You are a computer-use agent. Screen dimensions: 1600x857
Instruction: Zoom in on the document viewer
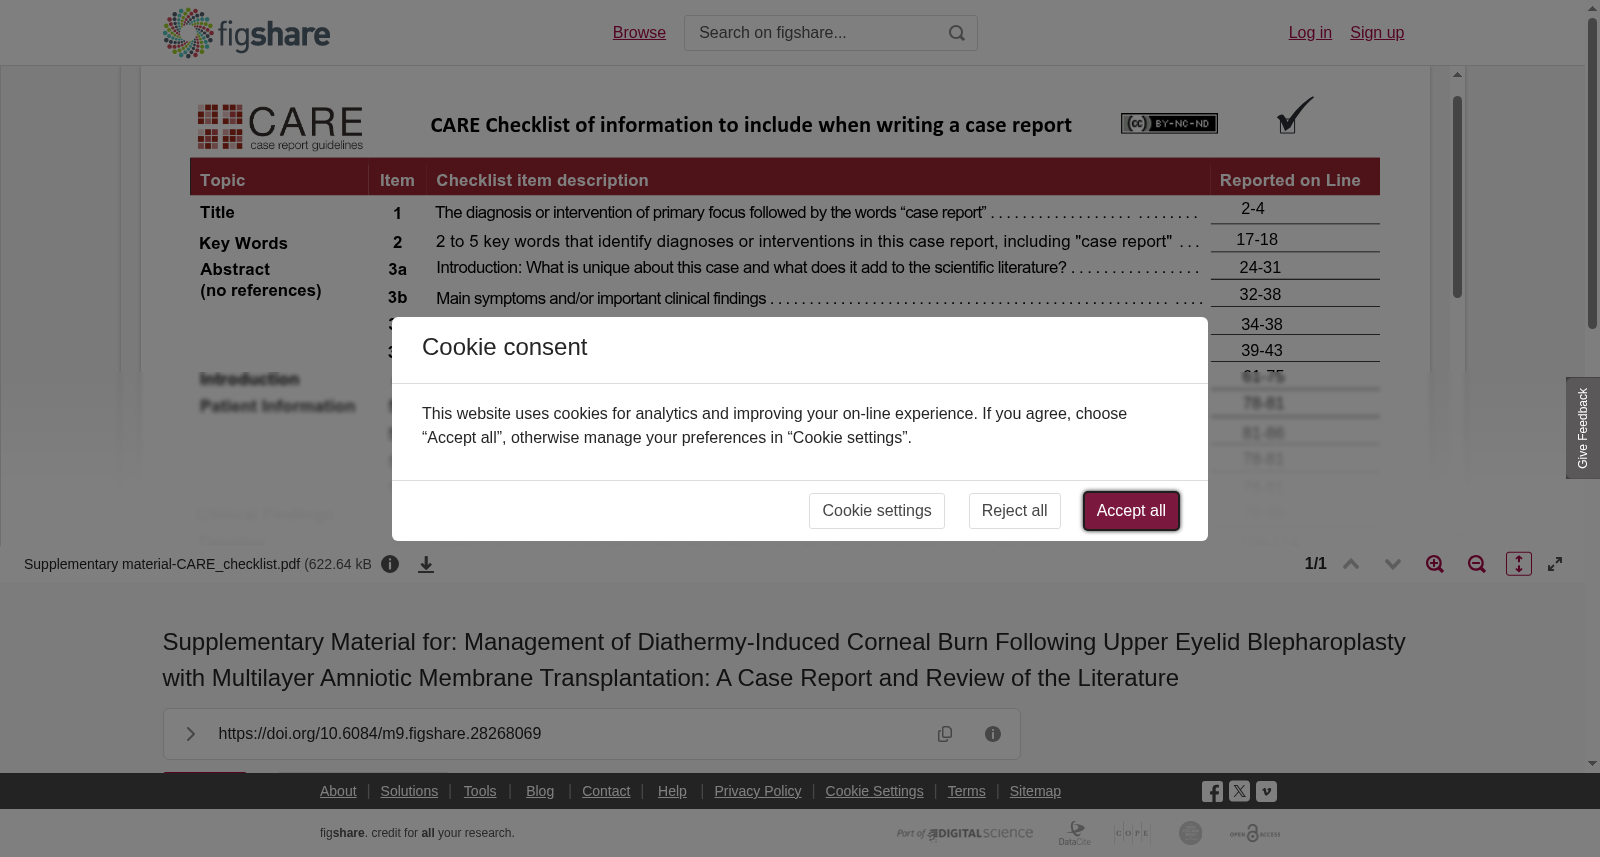tap(1435, 564)
